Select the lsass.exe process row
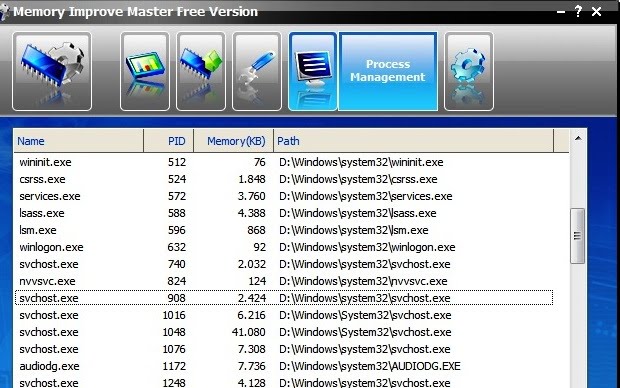Image resolution: width=620 pixels, height=388 pixels. 284,213
